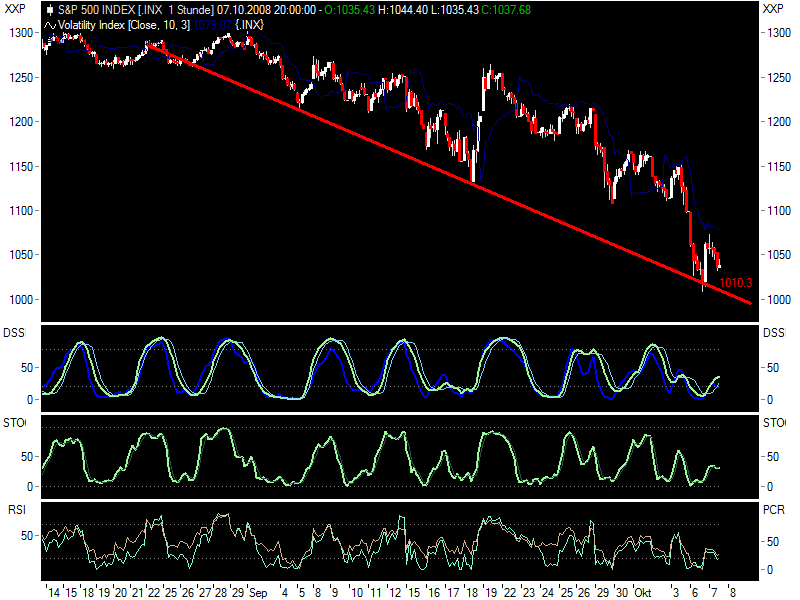
Task: Click the red 1010.3 trendline price label
Action: coord(736,283)
